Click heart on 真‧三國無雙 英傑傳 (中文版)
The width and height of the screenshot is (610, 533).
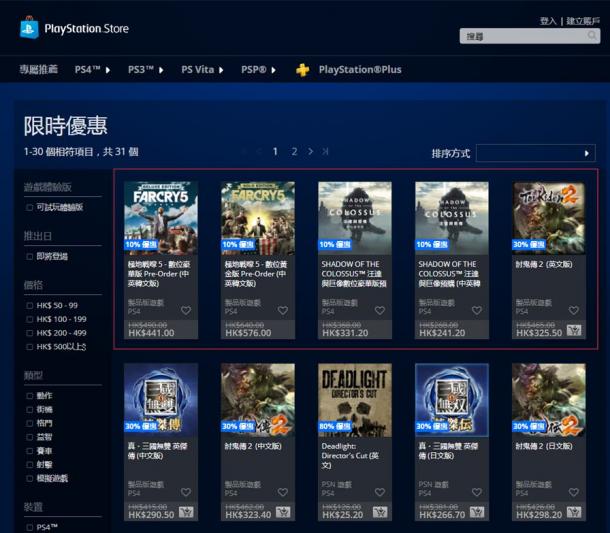point(186,492)
